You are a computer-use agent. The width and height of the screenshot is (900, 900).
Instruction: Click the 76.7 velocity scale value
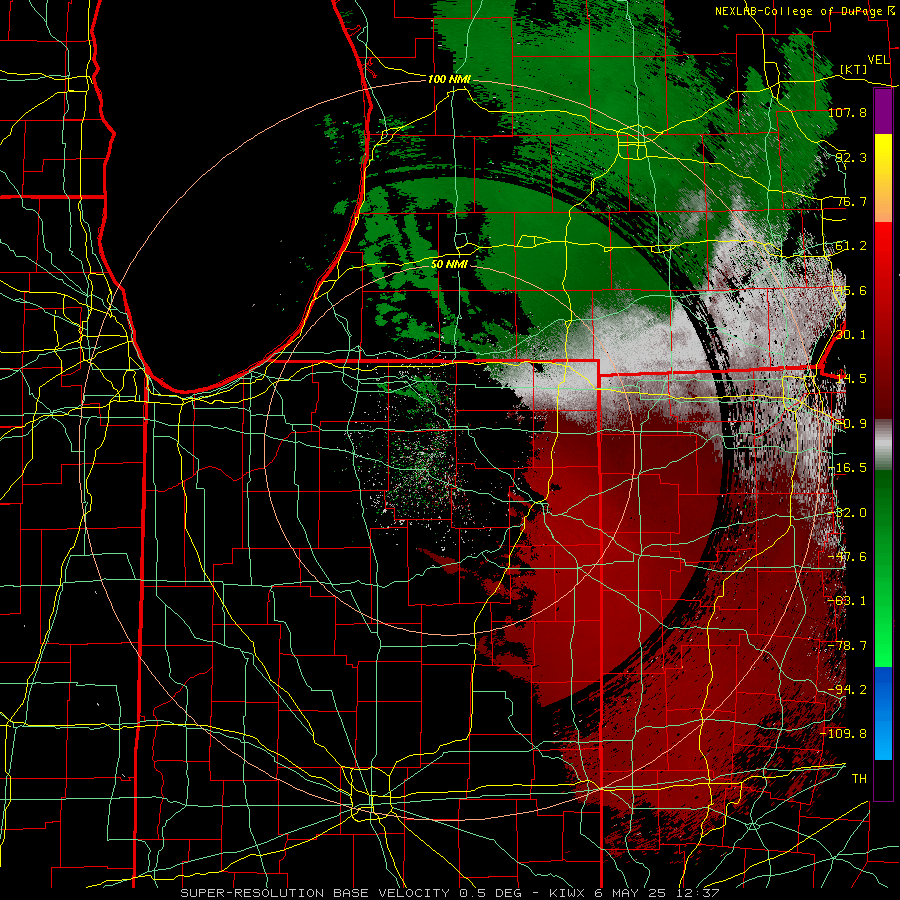pyautogui.click(x=851, y=201)
